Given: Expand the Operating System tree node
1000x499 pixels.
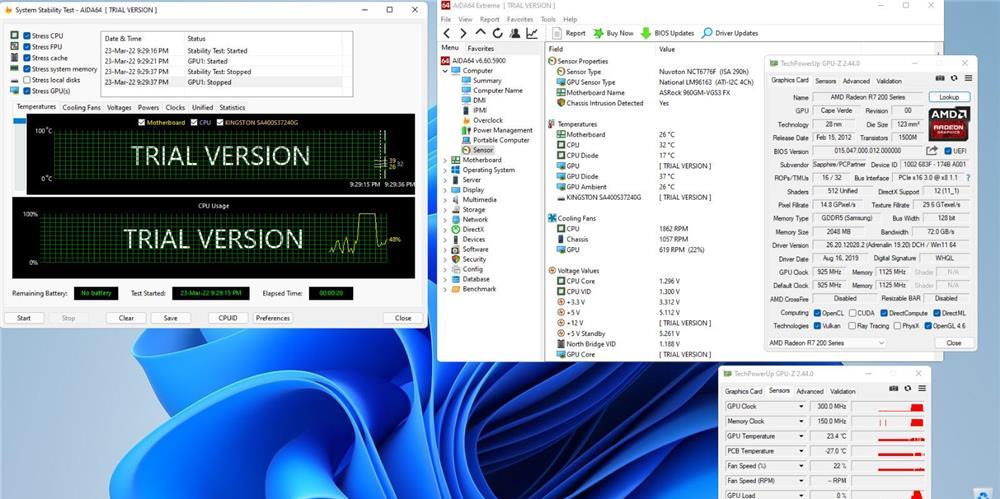Looking at the screenshot, I should tap(445, 170).
